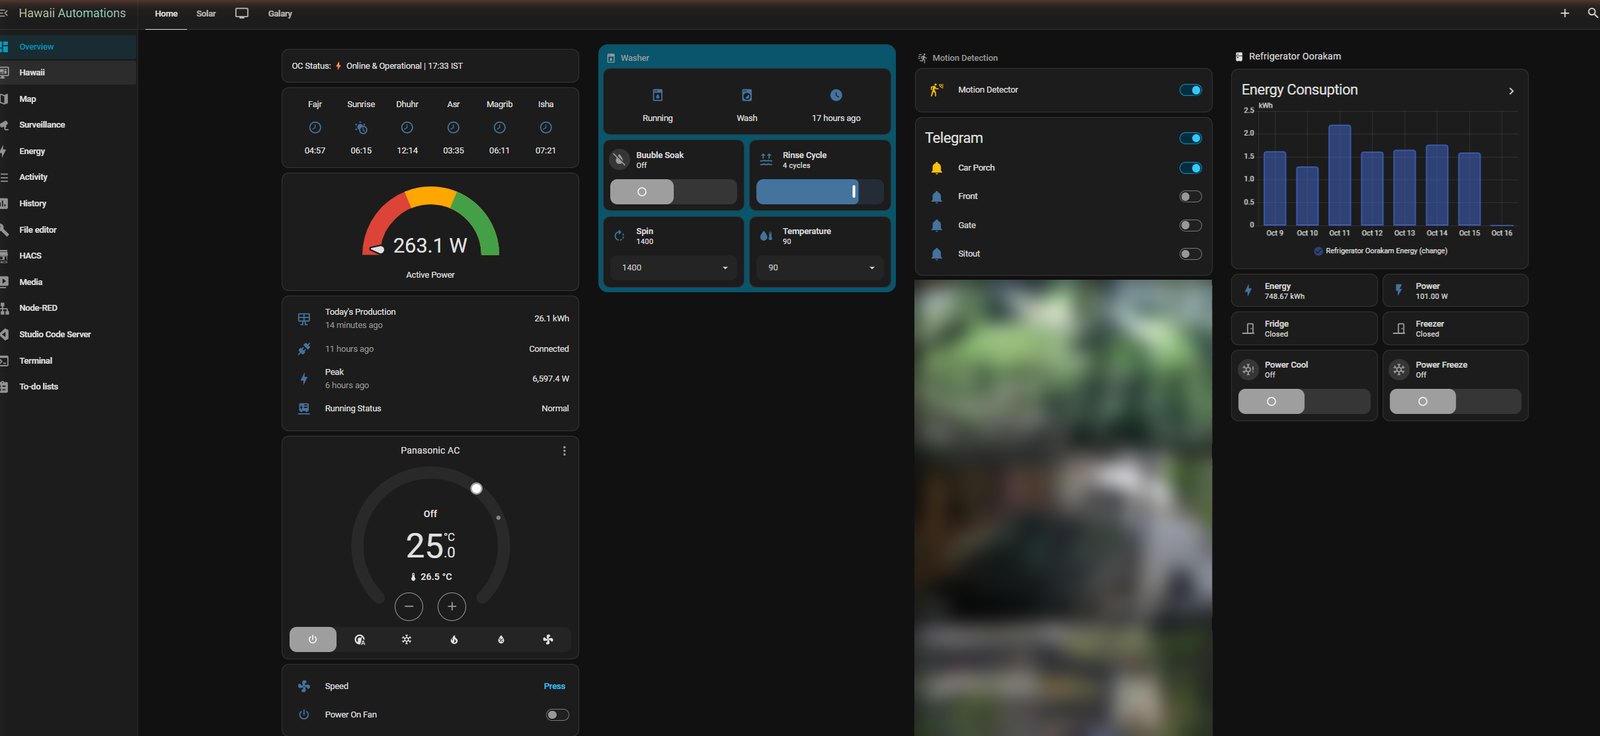Screen dimensions: 1600x736
Task: Open the Temperature 90 dropdown
Action: 820,268
